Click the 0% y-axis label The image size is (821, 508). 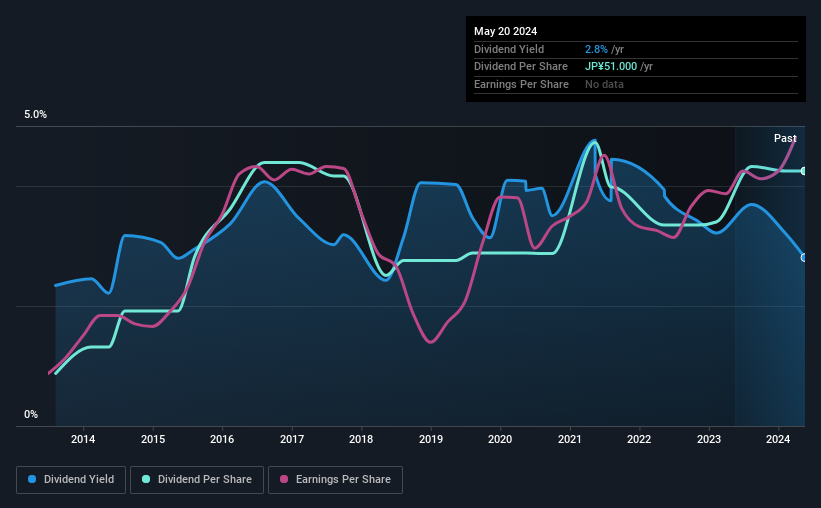tap(31, 414)
